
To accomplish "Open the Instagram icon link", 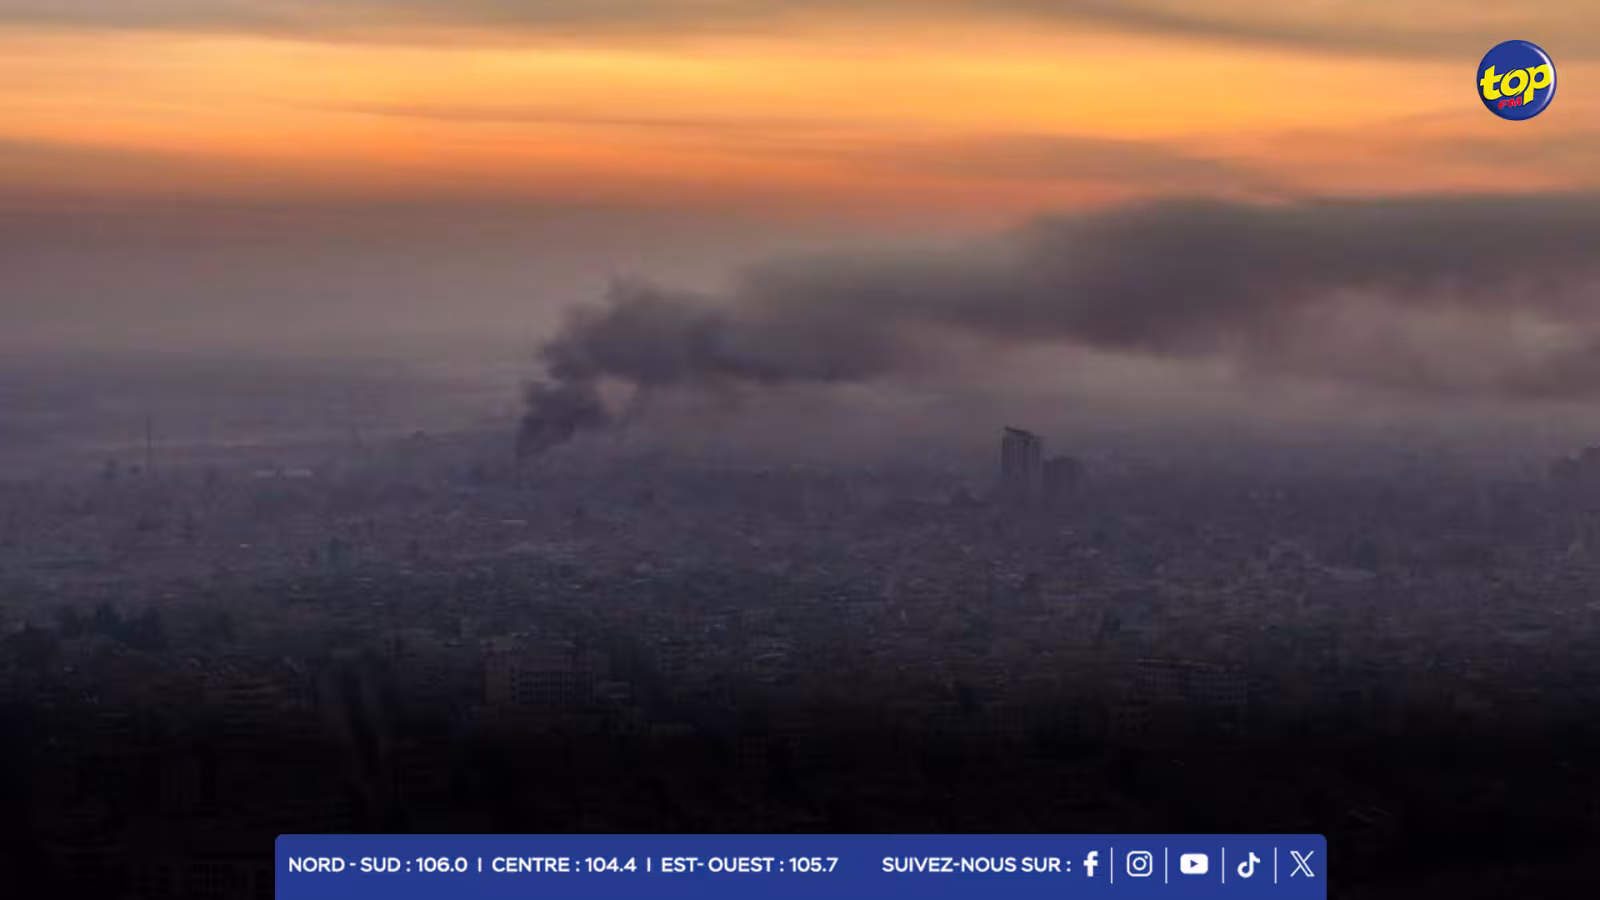I will point(1139,864).
